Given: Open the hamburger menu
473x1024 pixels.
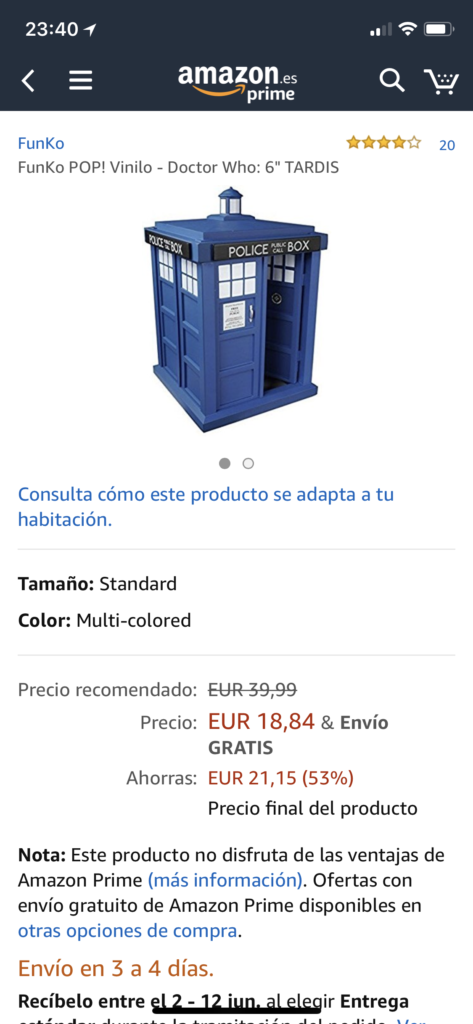Looking at the screenshot, I should tap(81, 81).
